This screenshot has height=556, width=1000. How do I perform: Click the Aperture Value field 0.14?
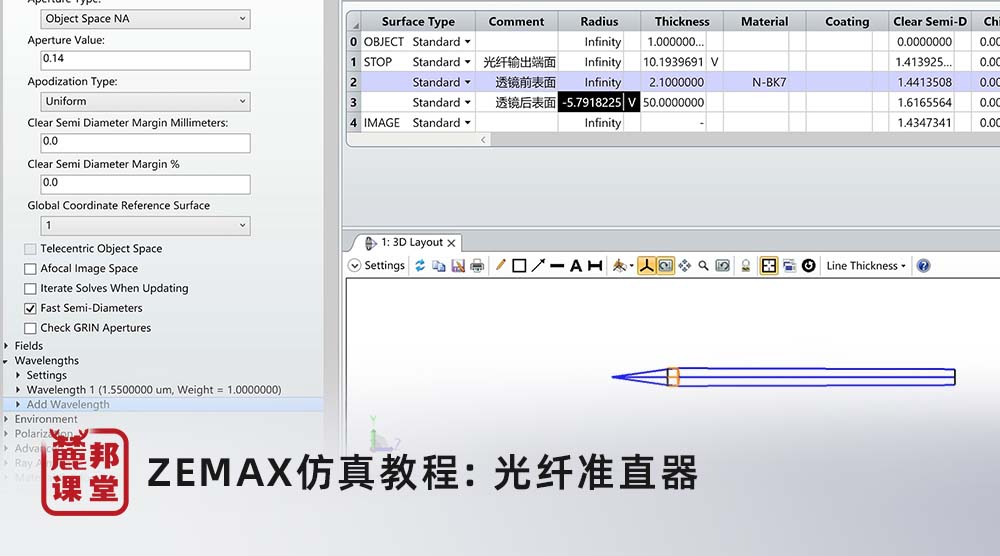145,61
